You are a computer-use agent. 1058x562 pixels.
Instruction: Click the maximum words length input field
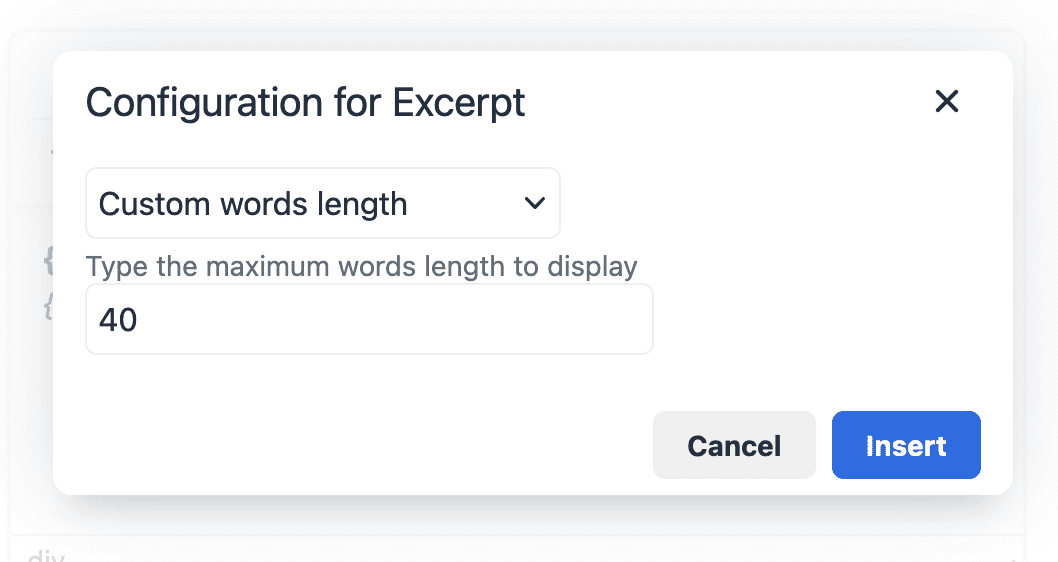point(369,320)
